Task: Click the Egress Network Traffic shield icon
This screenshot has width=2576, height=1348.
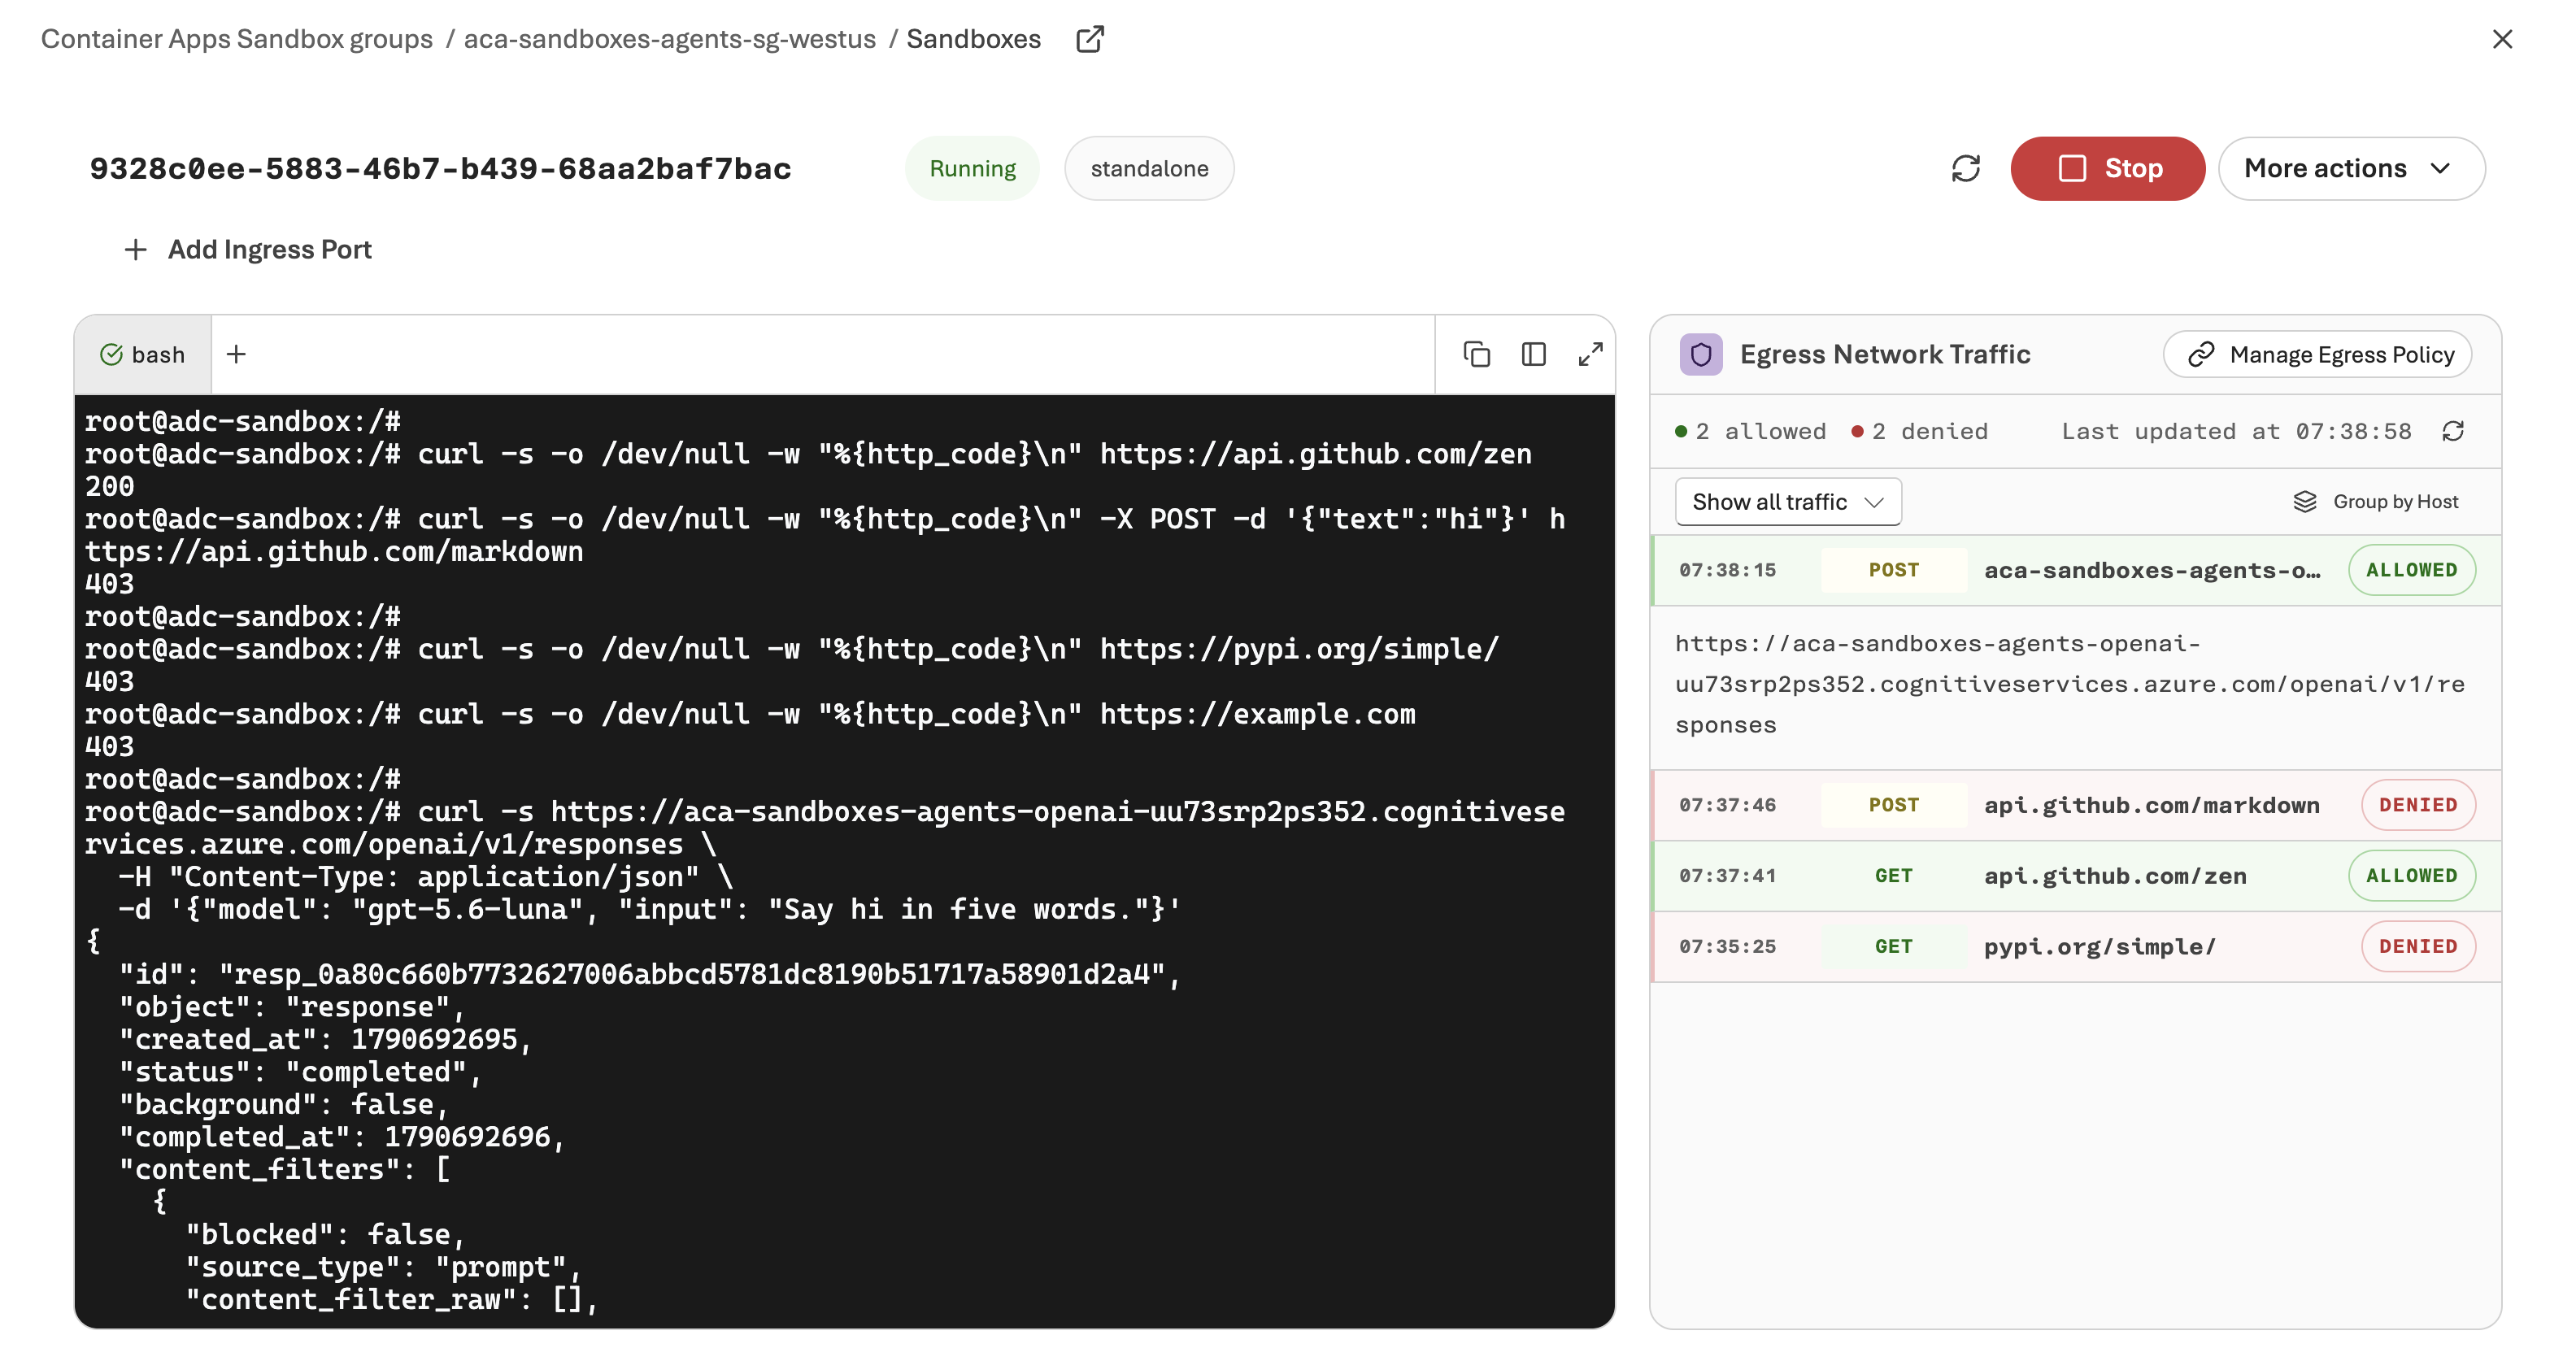Action: (x=1700, y=354)
